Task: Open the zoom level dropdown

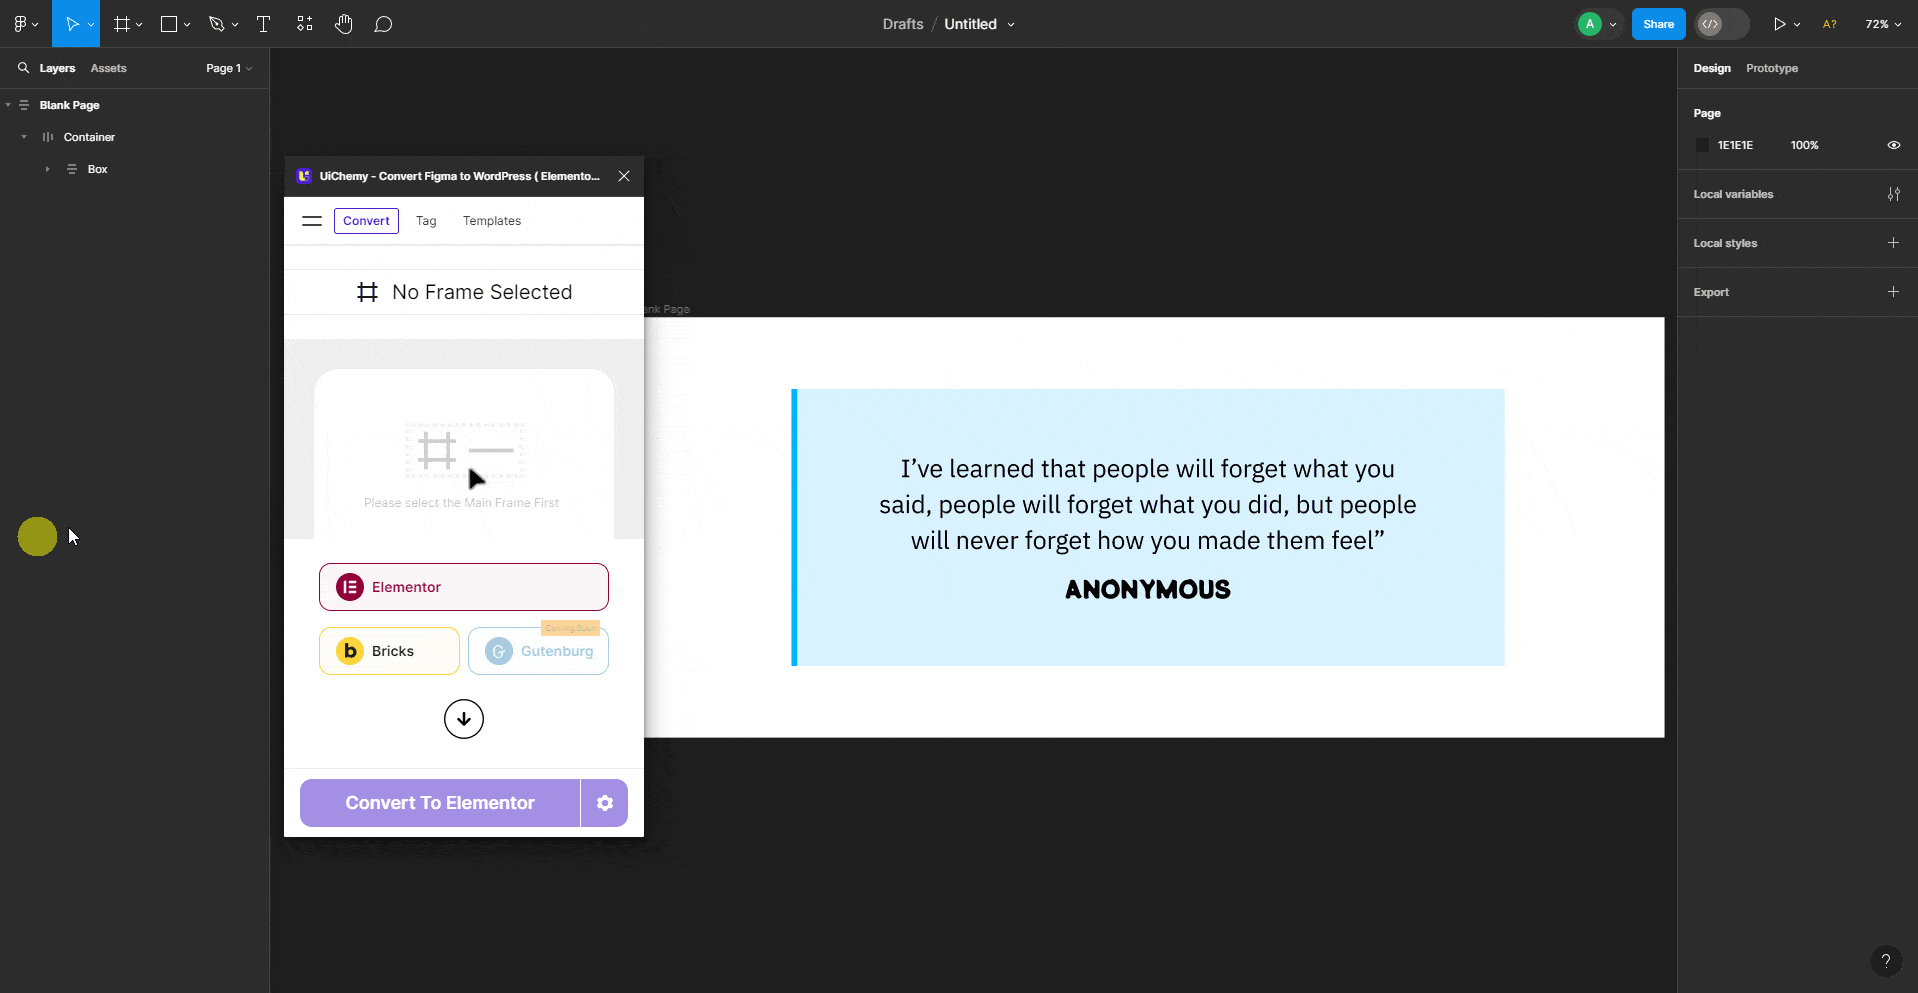Action: click(x=1882, y=23)
